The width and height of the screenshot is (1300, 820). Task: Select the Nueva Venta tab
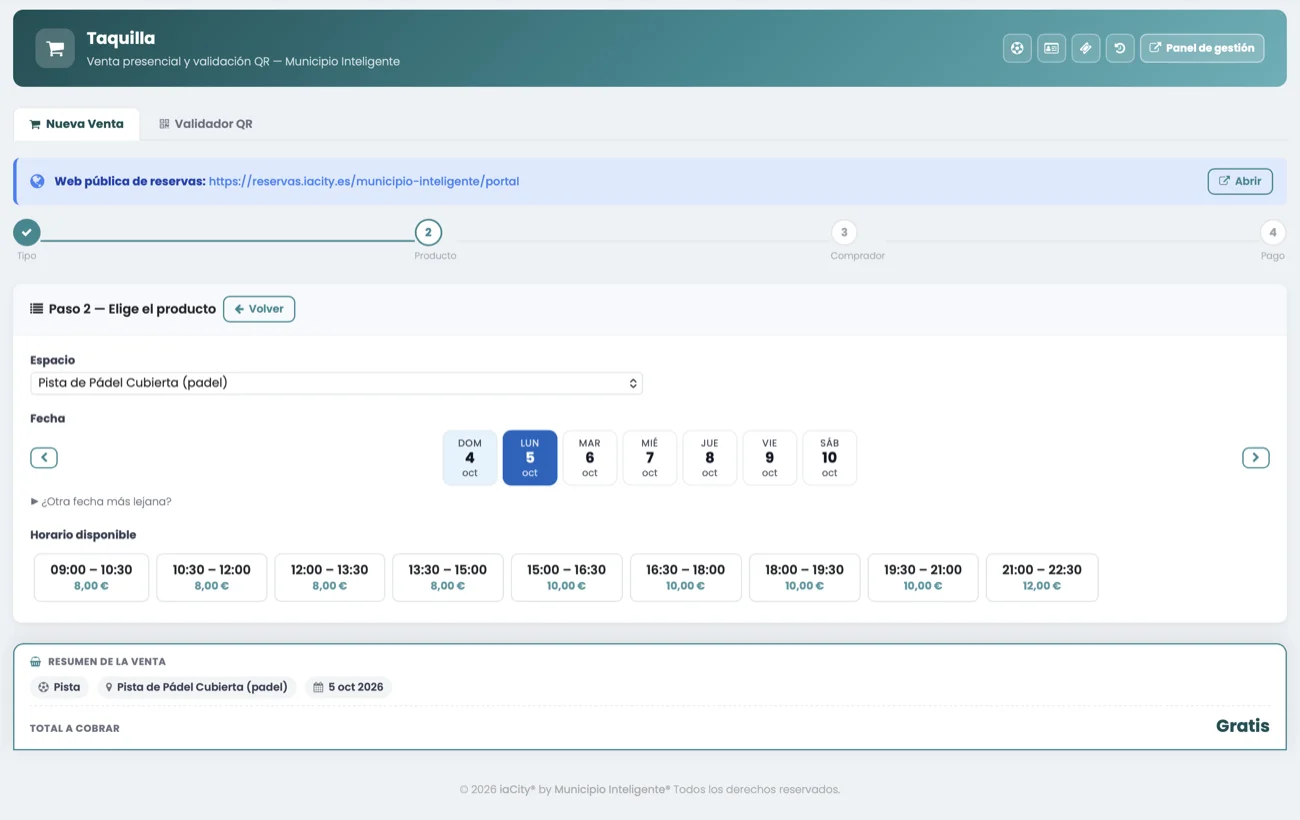tap(77, 124)
